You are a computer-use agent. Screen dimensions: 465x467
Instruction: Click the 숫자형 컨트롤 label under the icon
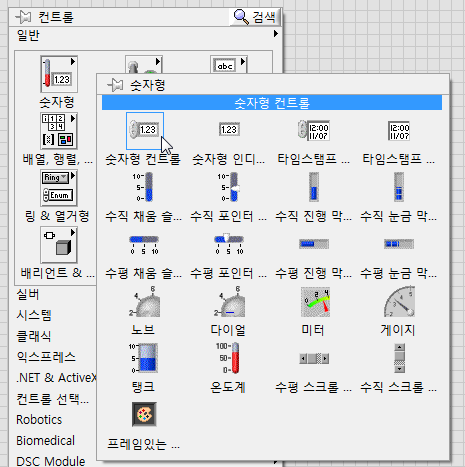pos(143,159)
